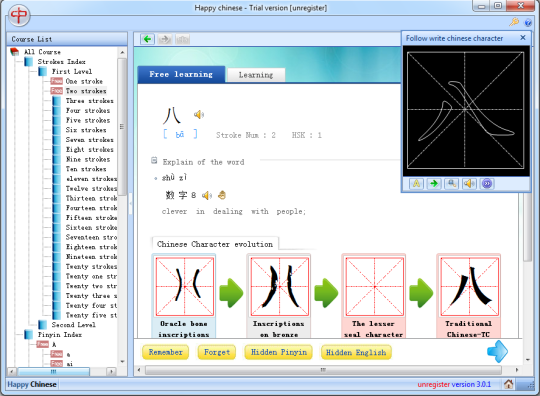Click the A icon in follow-write panel
This screenshot has width=540, height=396.
point(416,184)
